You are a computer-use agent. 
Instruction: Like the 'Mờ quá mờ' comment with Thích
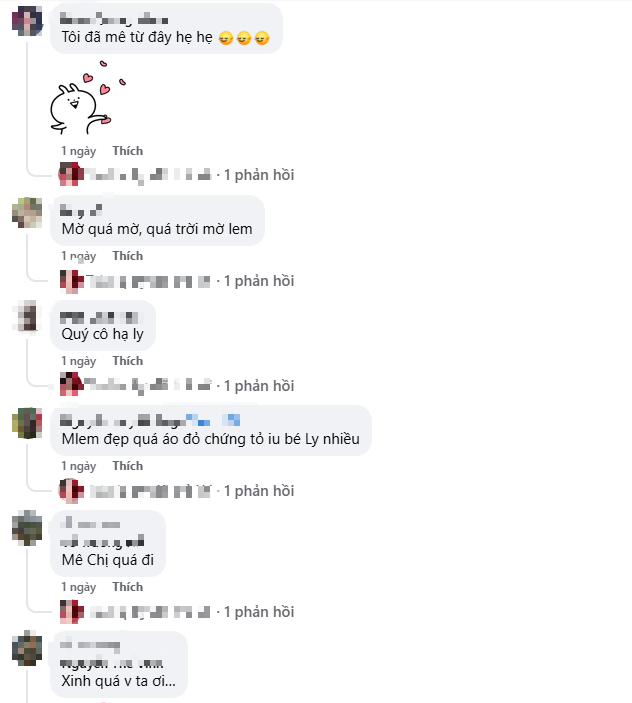(128, 256)
